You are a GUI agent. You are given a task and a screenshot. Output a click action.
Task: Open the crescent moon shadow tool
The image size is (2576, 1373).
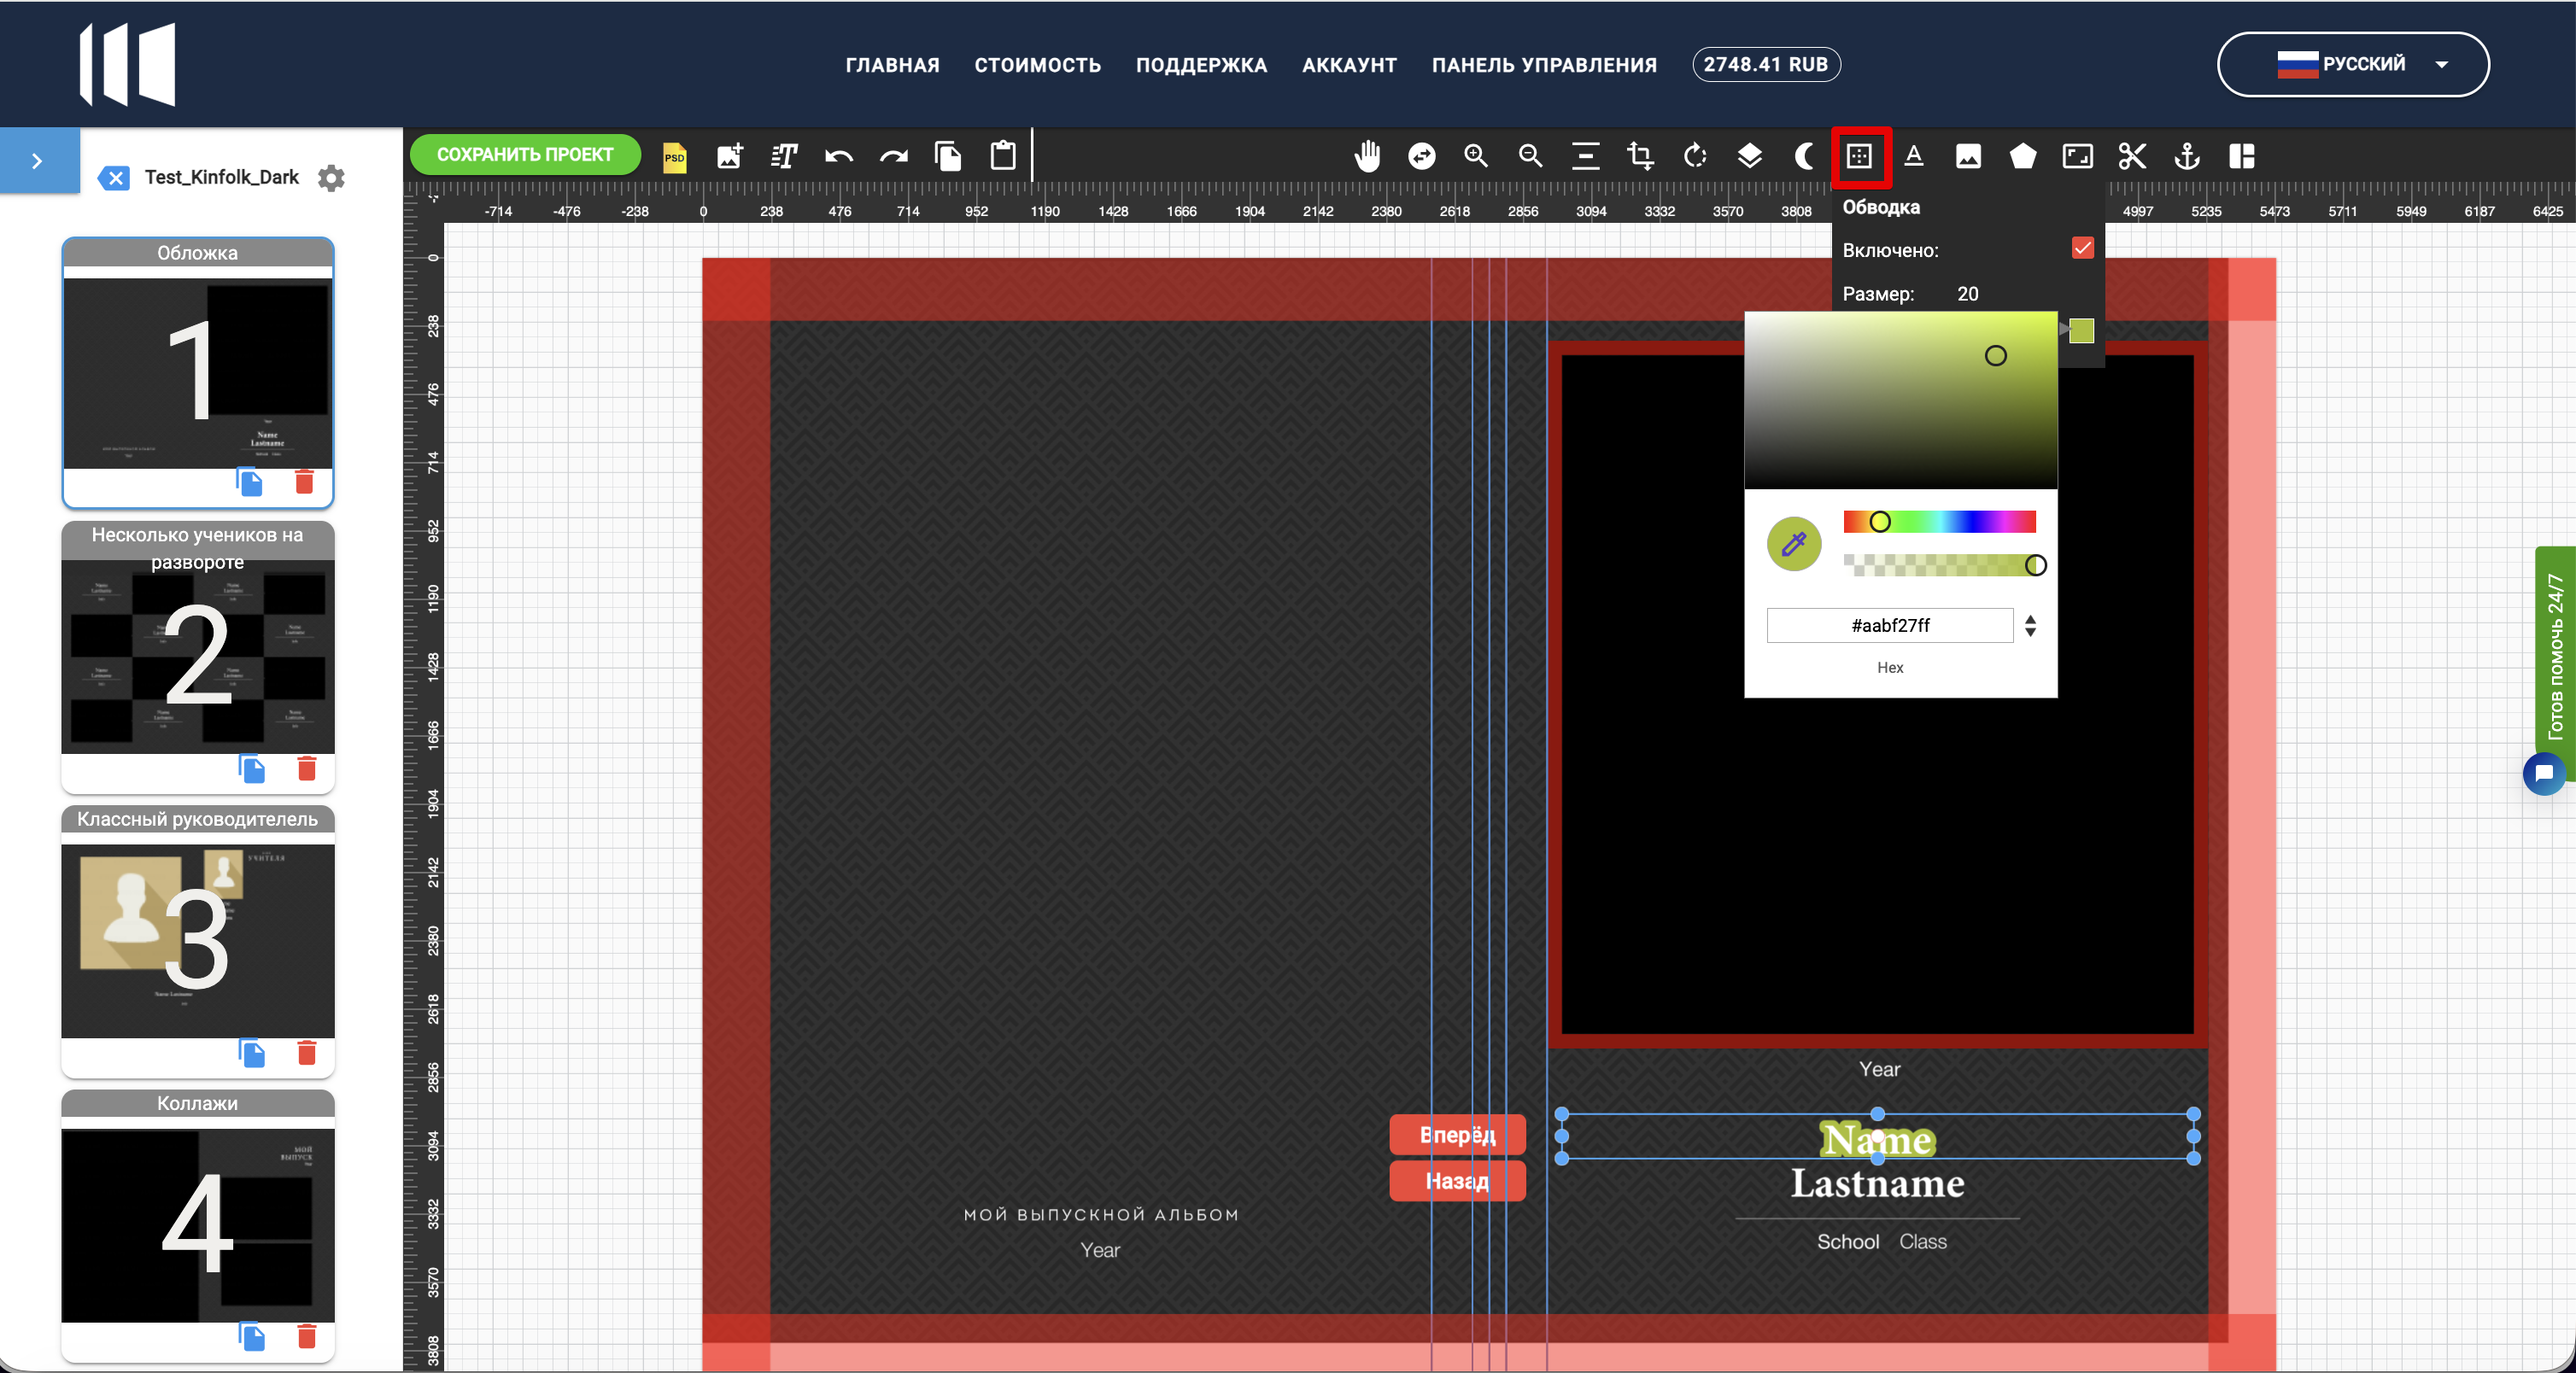[x=1805, y=156]
